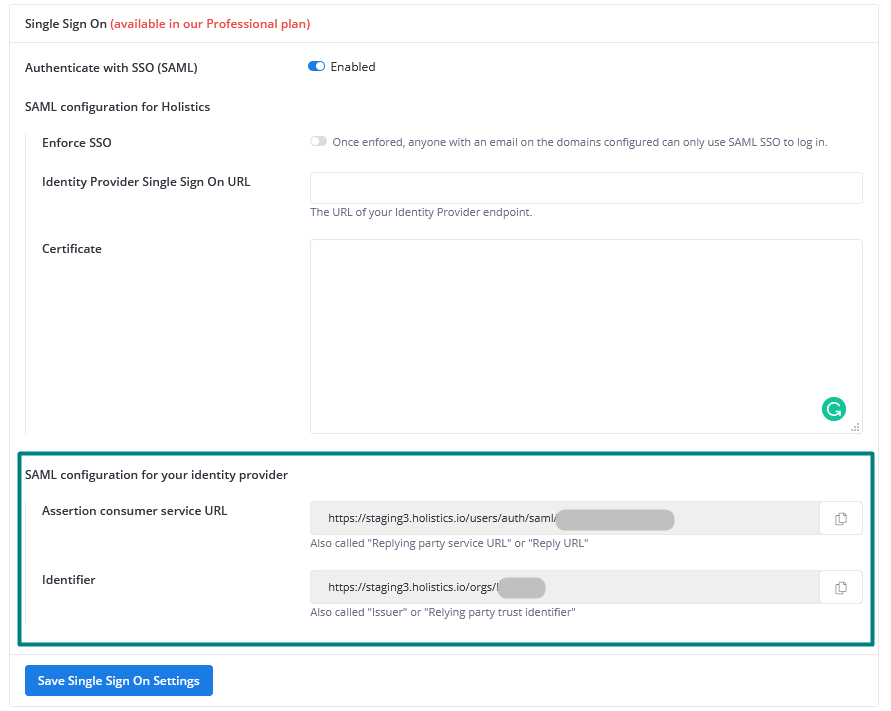
Task: Copy the Assertion consumer service URL
Action: coord(841,519)
